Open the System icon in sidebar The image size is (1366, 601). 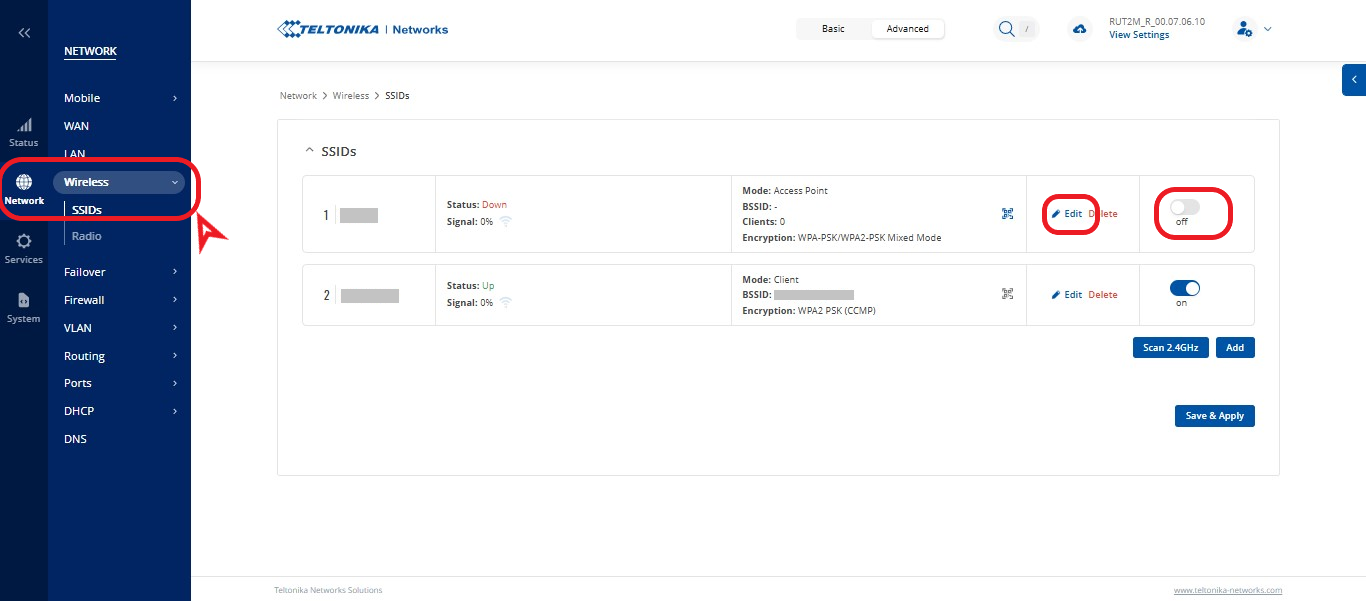[x=24, y=301]
